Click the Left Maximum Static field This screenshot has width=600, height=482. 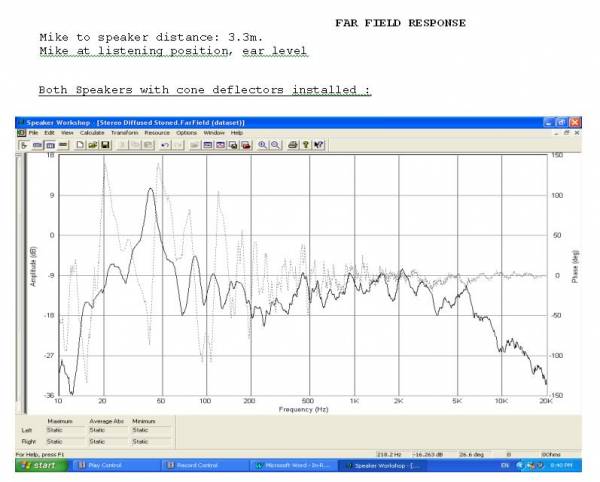[x=64, y=430]
